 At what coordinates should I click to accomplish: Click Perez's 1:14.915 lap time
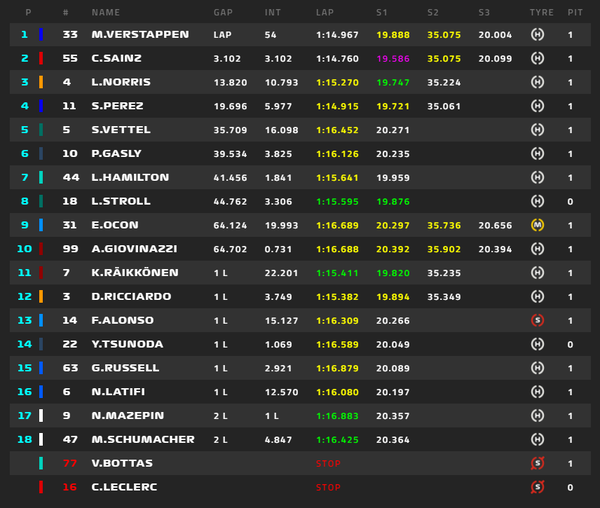[337, 106]
